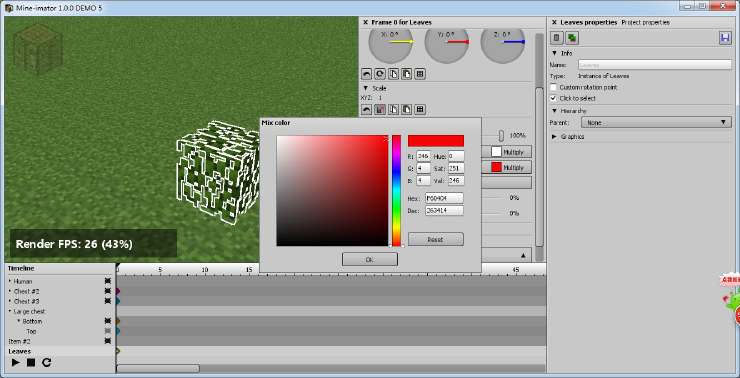Confirm the Mix color dialog with OK
The height and width of the screenshot is (378, 740).
[370, 259]
